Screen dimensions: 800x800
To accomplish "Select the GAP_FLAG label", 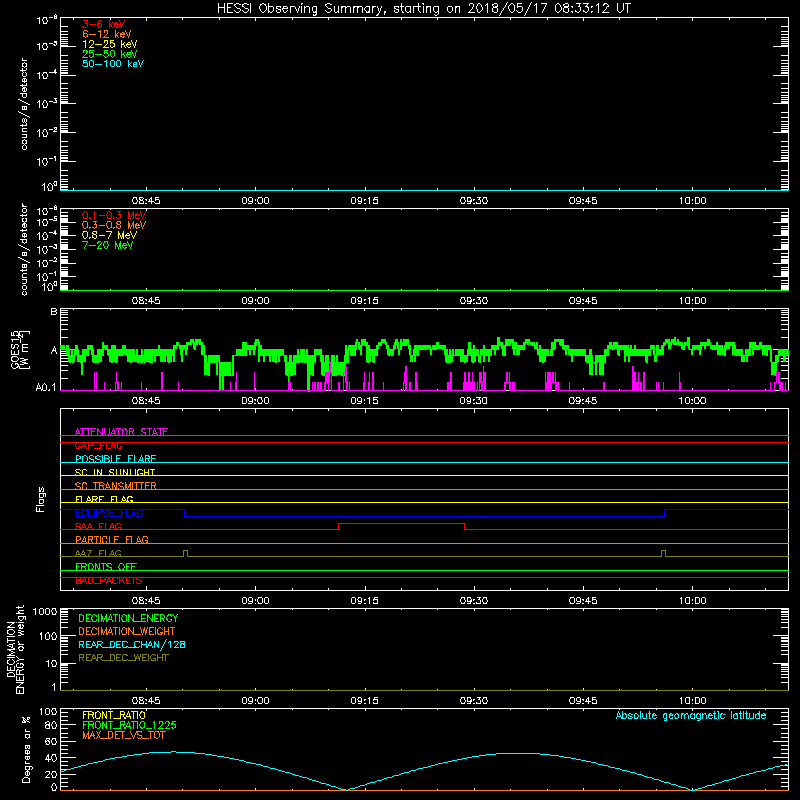I will pyautogui.click(x=98, y=445).
